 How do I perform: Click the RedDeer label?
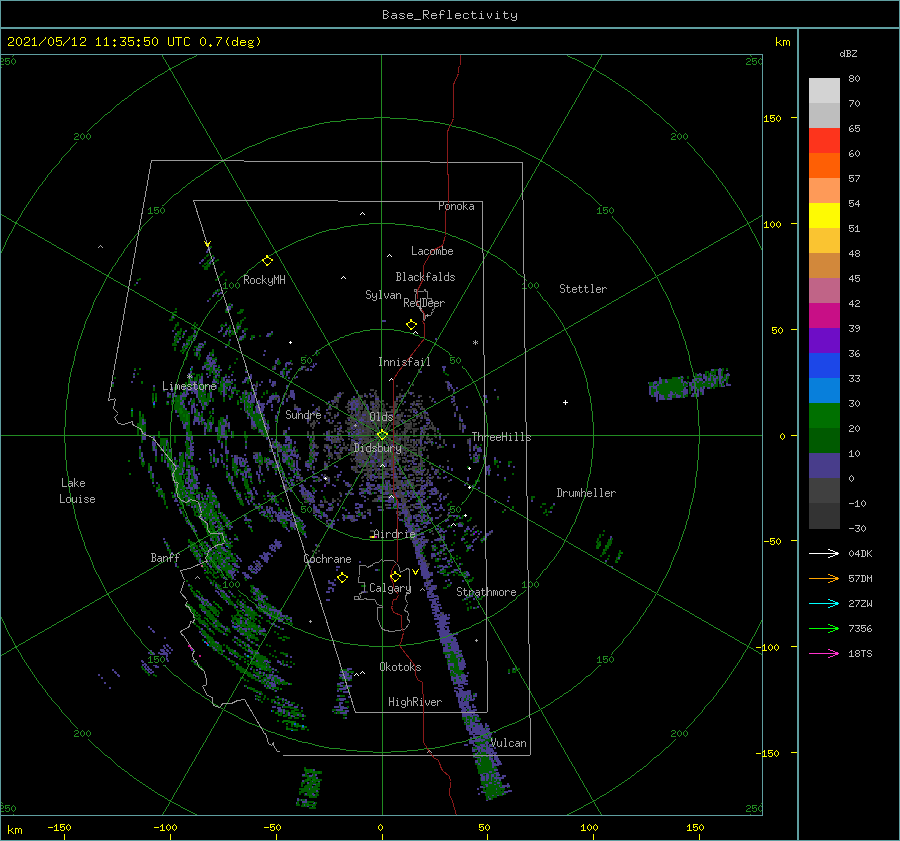pyautogui.click(x=424, y=303)
